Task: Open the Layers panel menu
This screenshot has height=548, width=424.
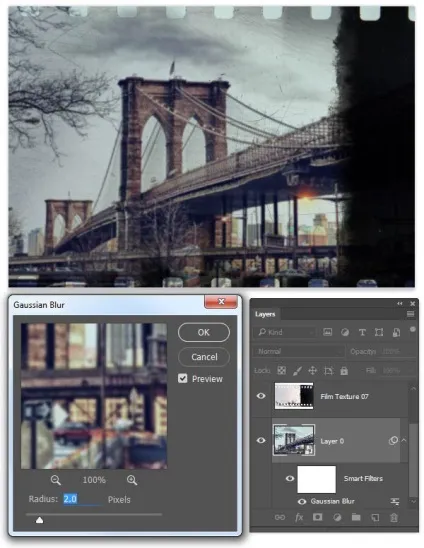Action: point(410,314)
